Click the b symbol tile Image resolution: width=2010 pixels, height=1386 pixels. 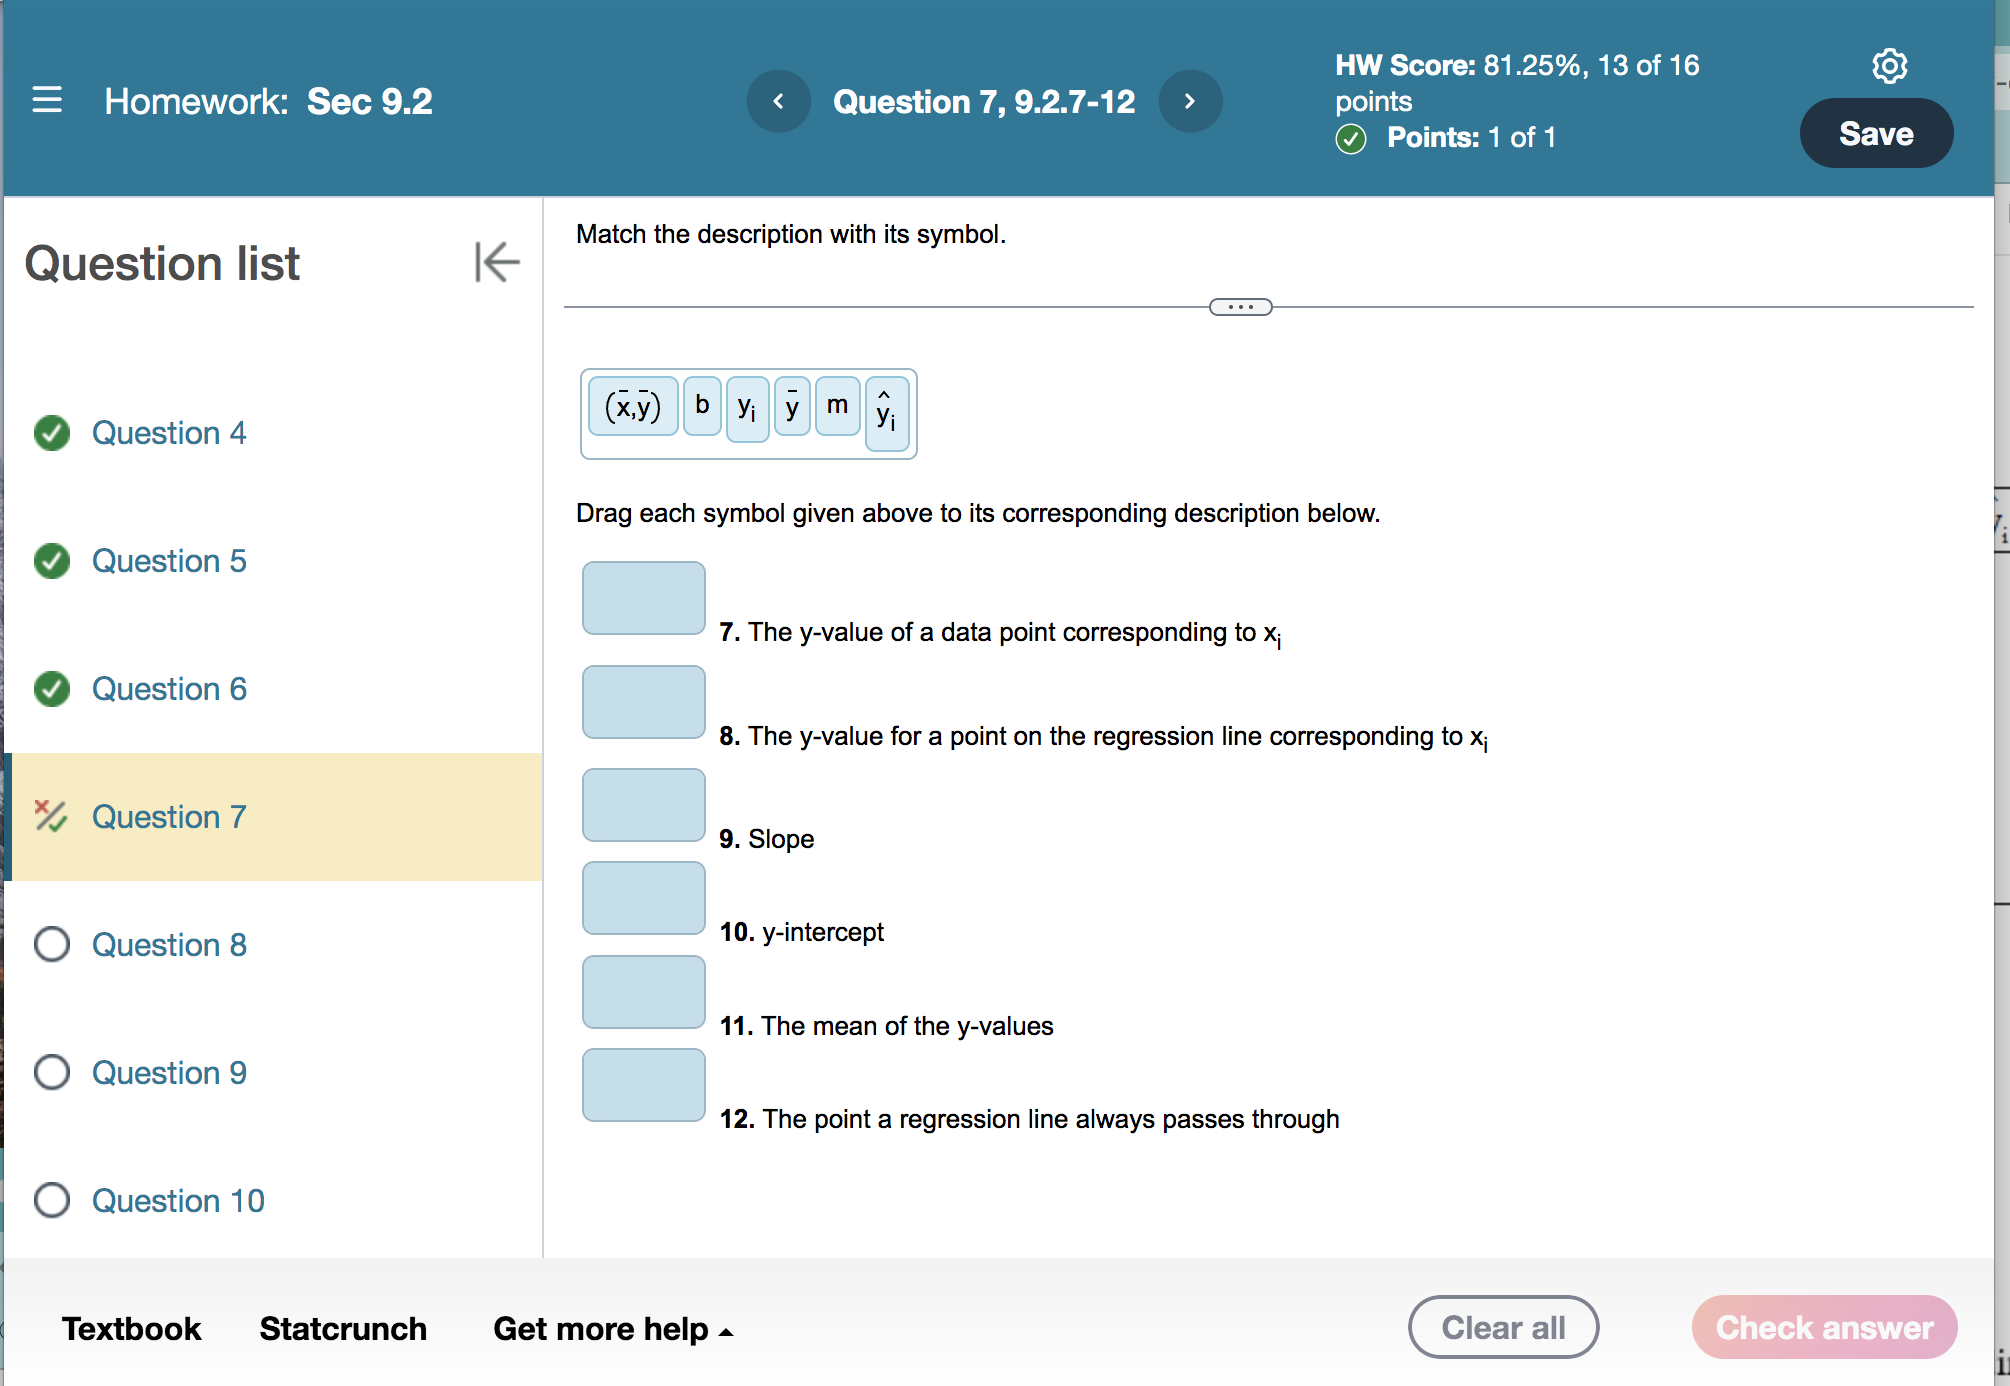[x=702, y=405]
